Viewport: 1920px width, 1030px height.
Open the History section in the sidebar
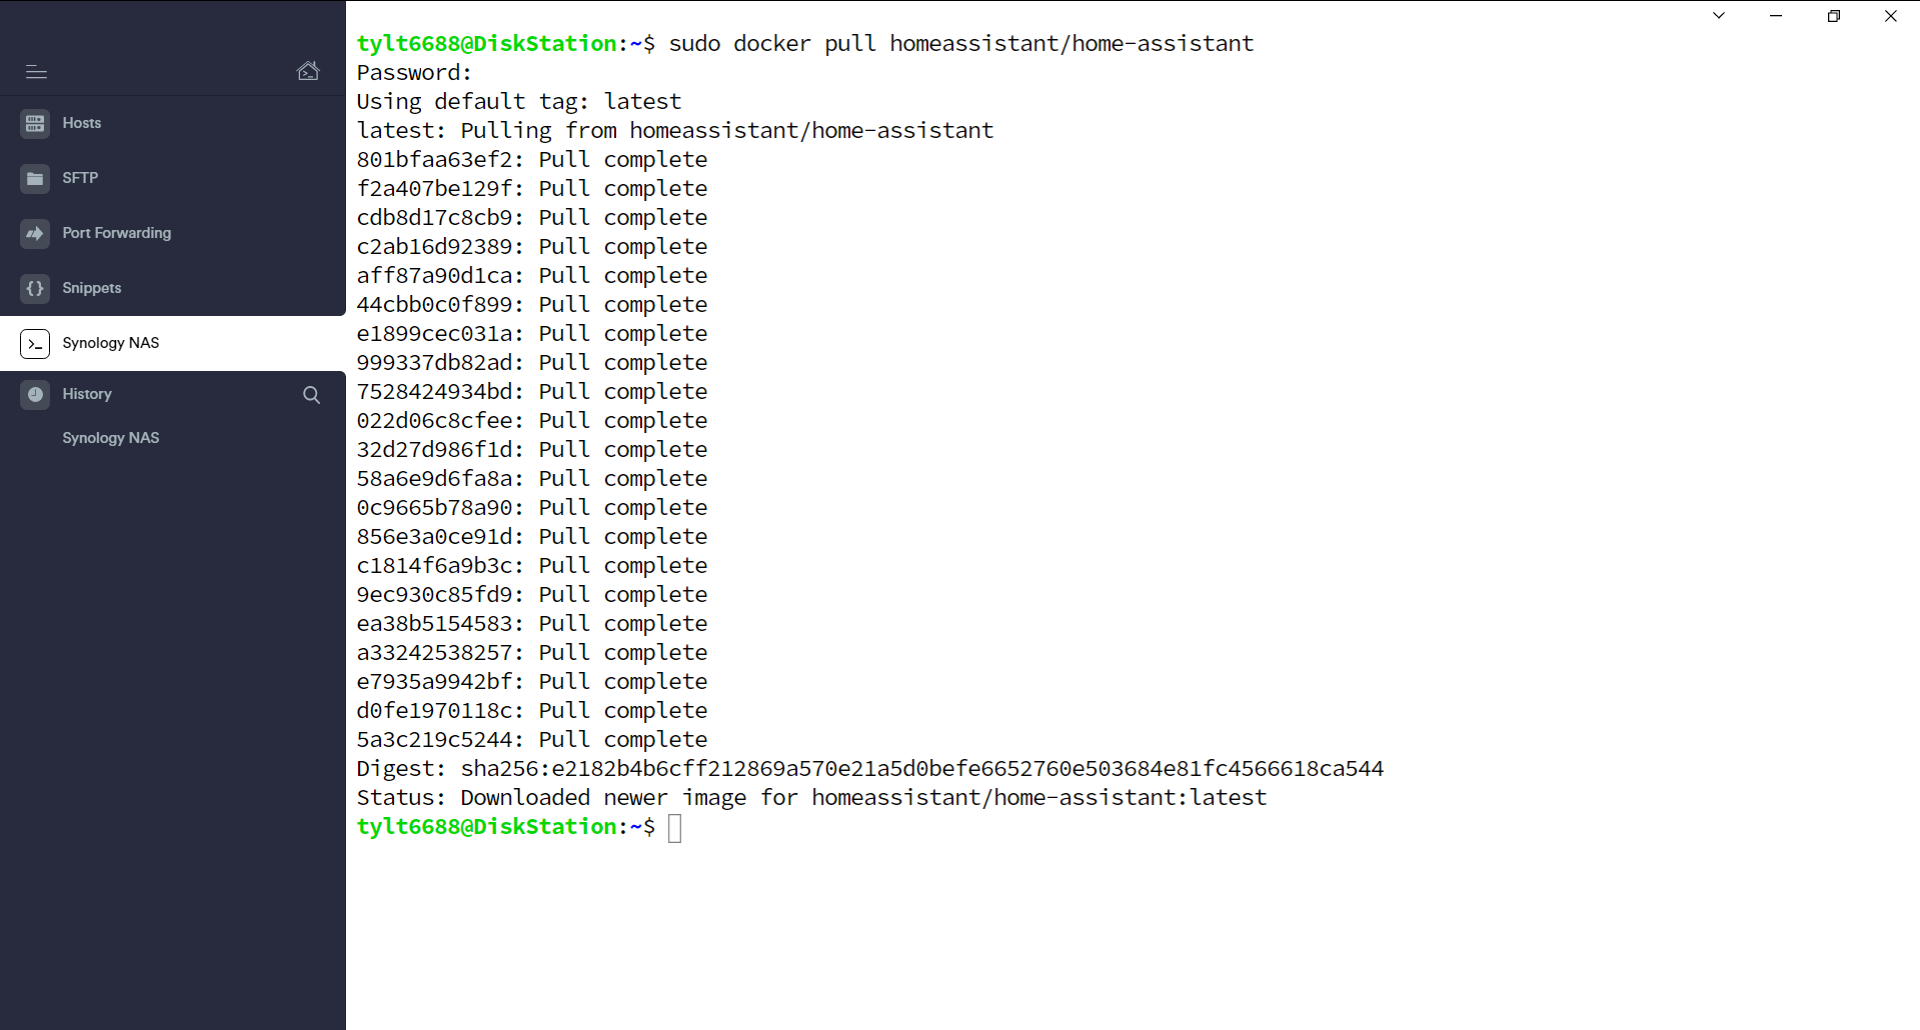pos(87,394)
